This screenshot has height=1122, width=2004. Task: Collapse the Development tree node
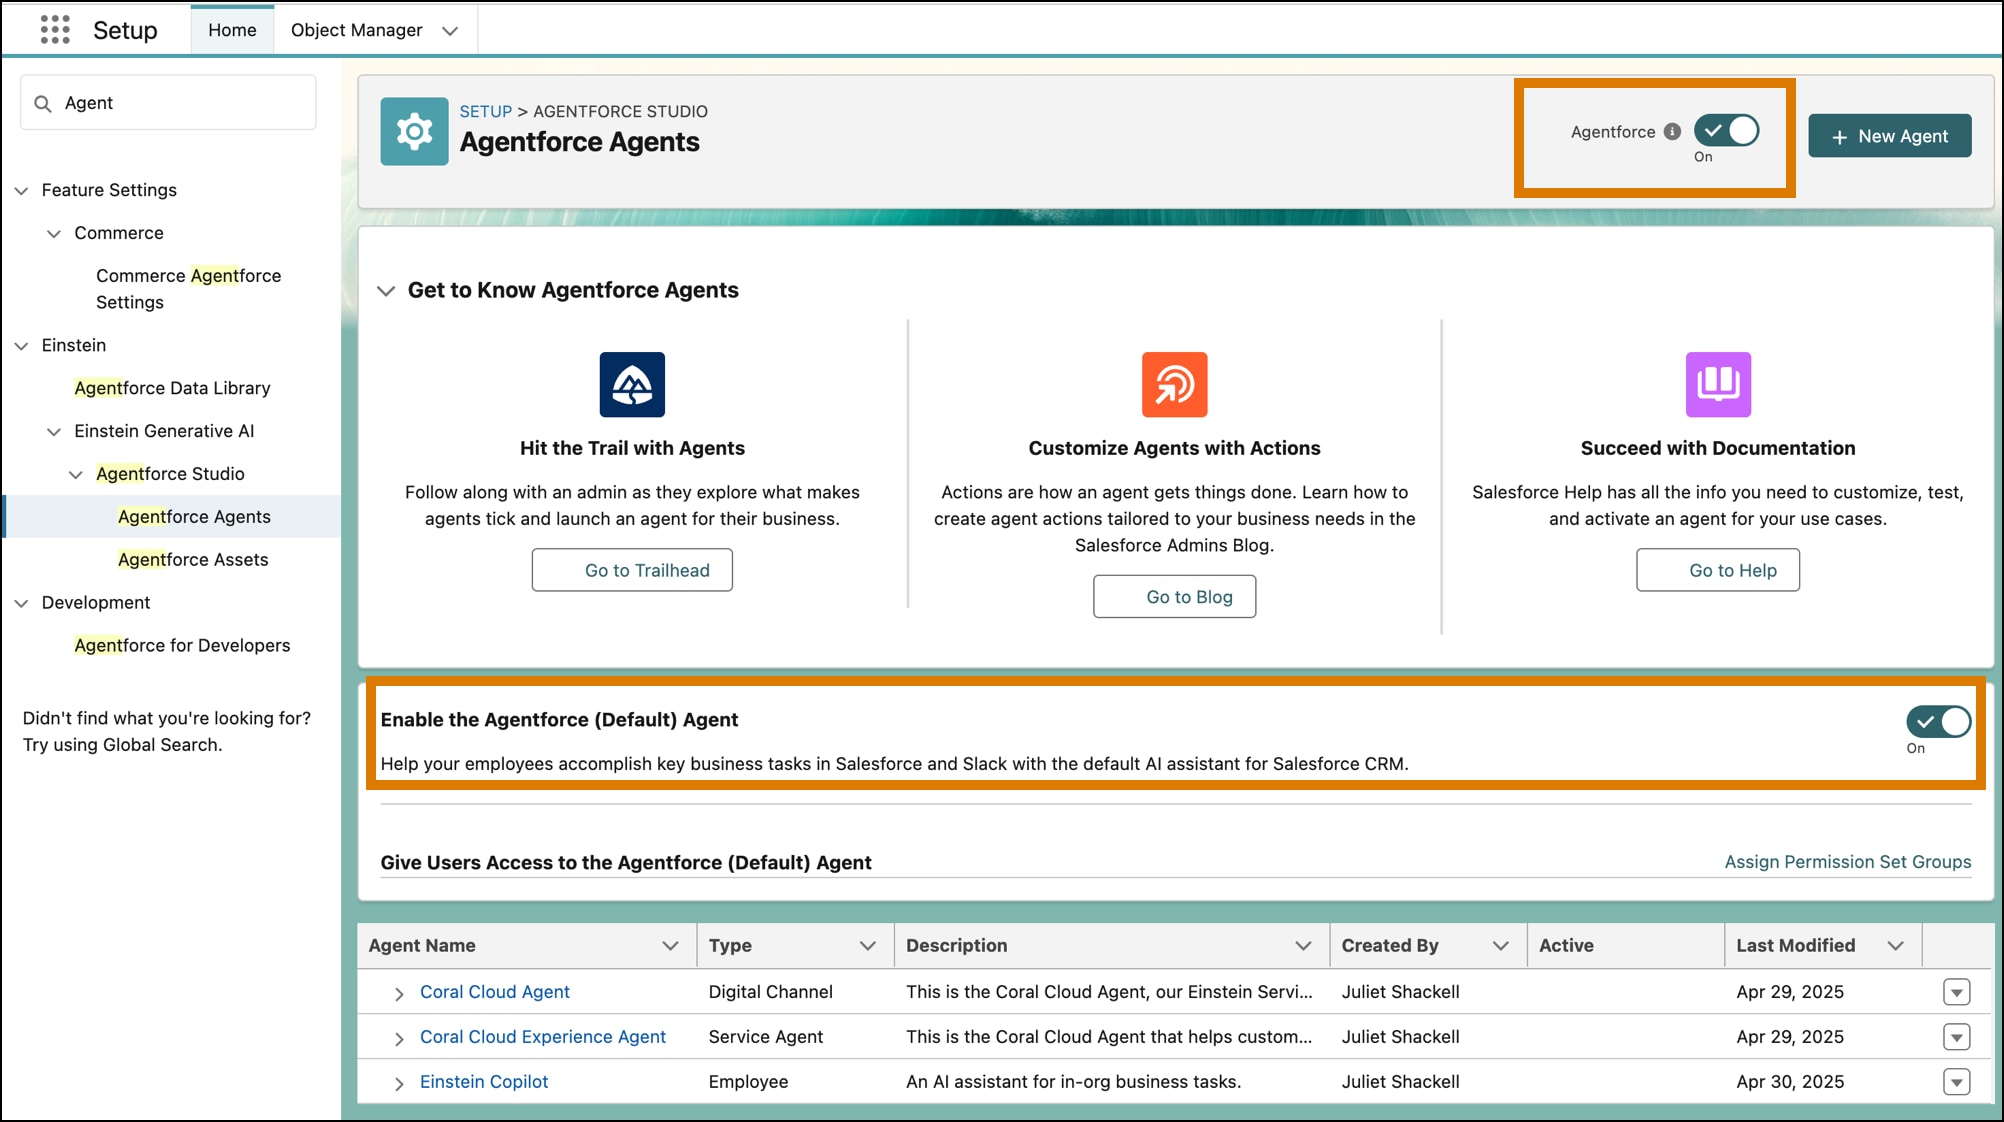click(x=21, y=603)
